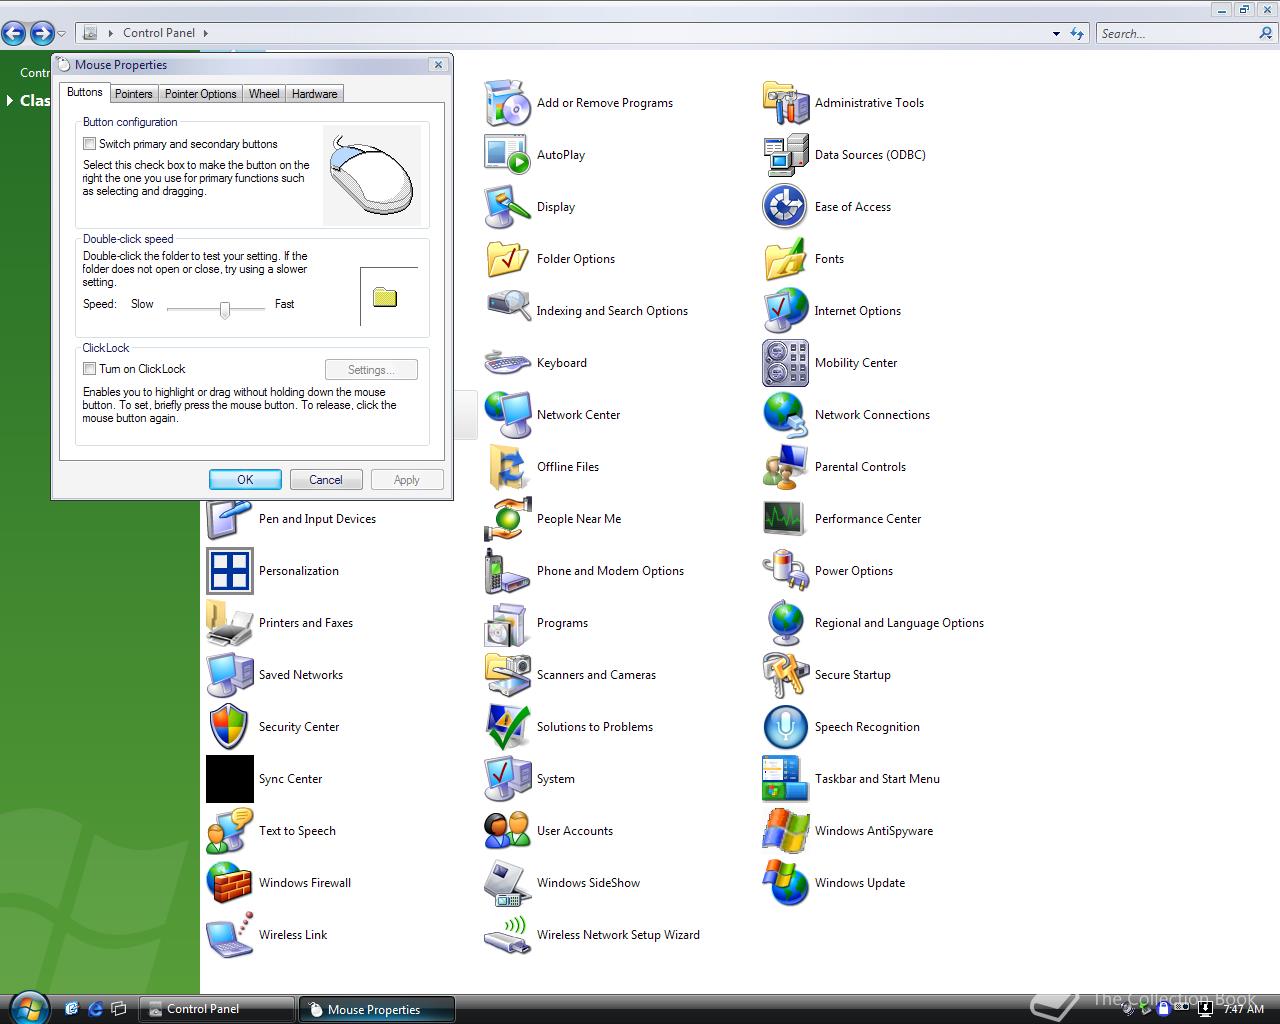The image size is (1280, 1024).
Task: Open the Security Center shield icon
Action: coord(230,727)
